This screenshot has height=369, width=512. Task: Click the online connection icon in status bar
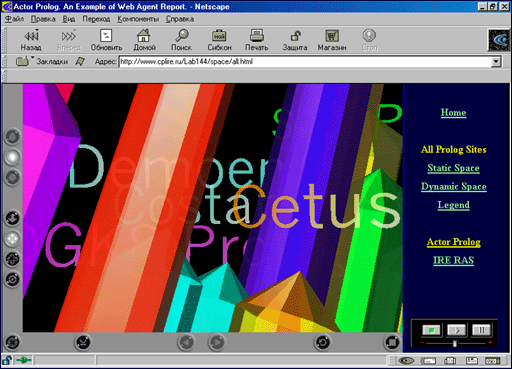[24, 360]
